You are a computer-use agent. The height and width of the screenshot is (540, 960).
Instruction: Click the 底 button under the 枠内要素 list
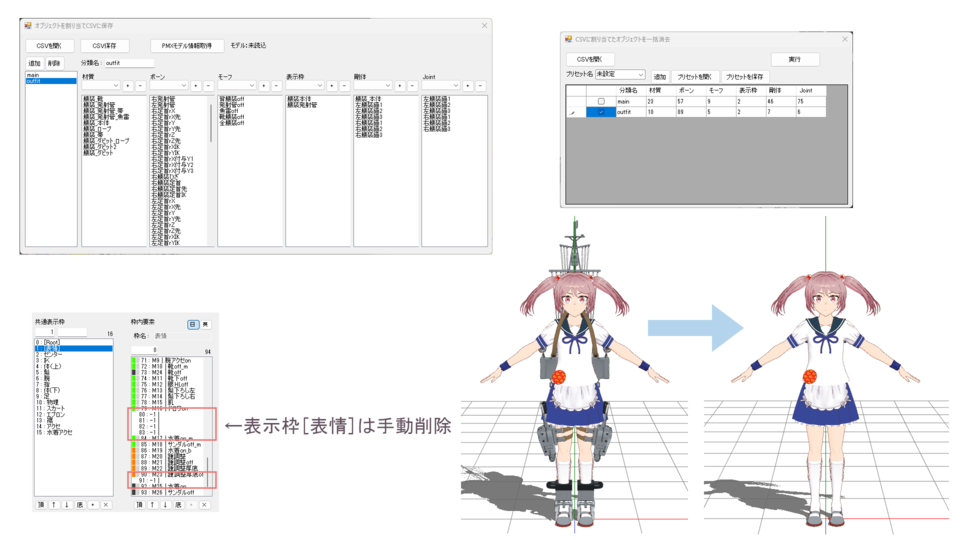point(178,505)
